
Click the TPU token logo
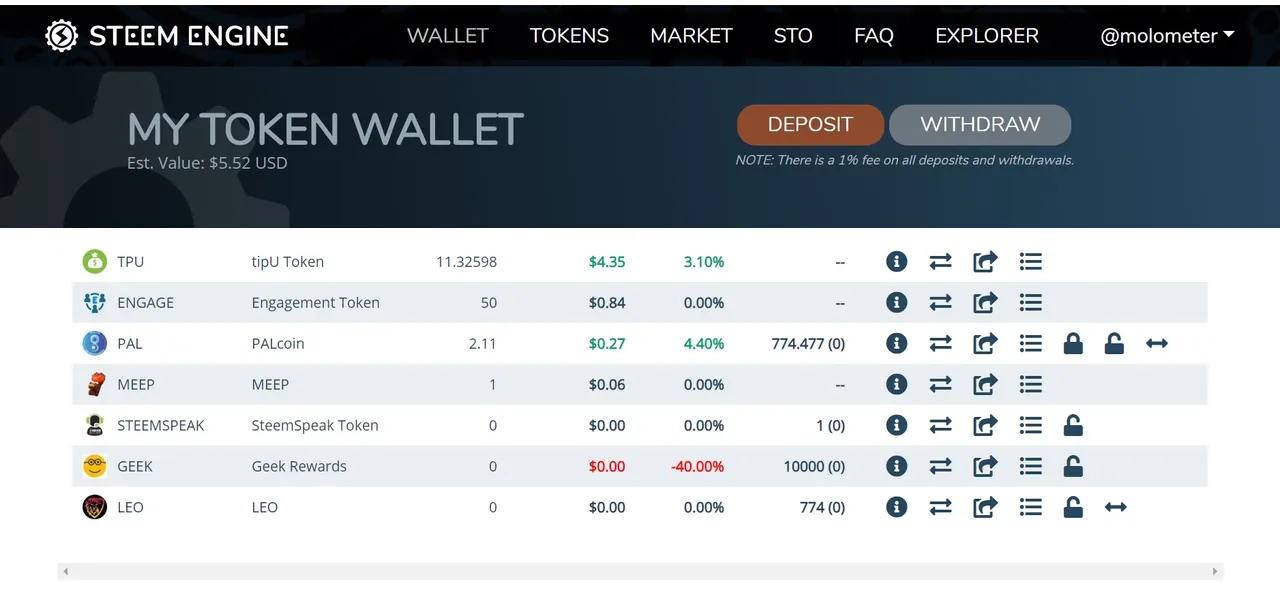[94, 262]
